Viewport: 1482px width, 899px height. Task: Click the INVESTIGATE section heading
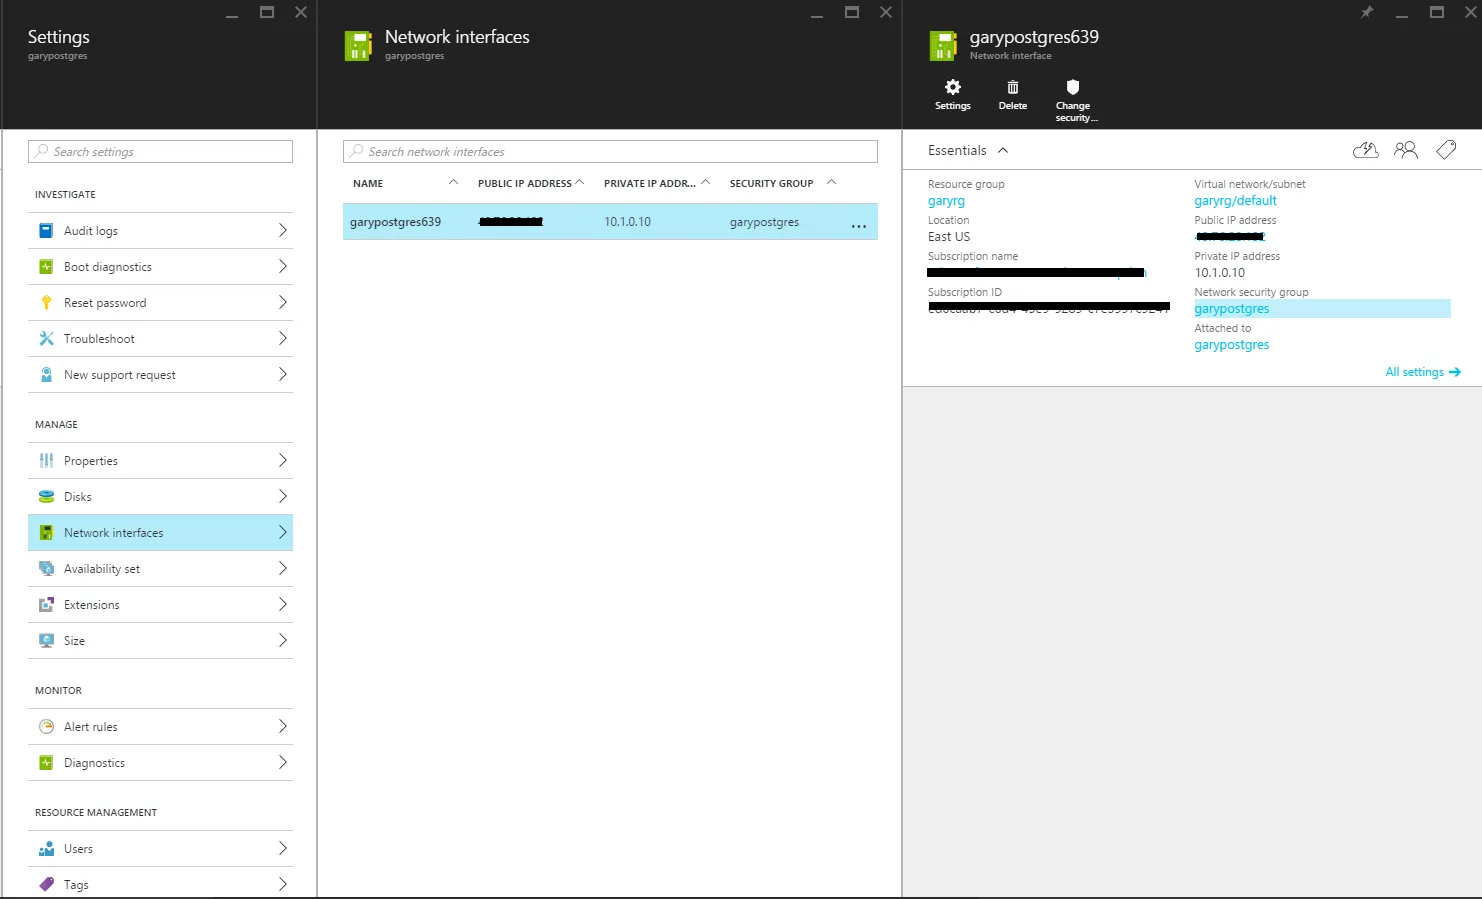65,195
